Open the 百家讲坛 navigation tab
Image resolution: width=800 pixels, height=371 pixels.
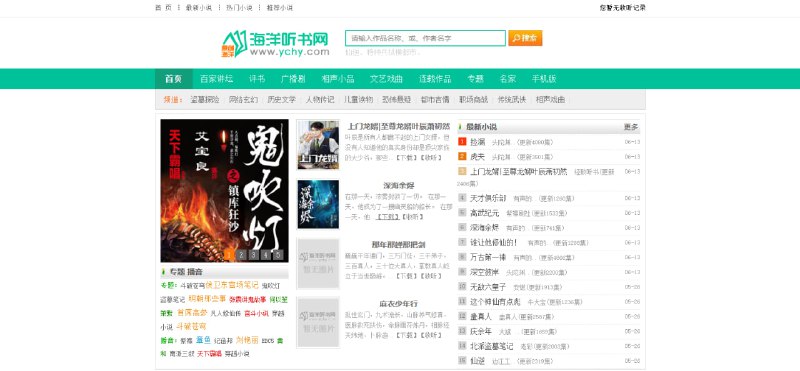[x=216, y=79]
